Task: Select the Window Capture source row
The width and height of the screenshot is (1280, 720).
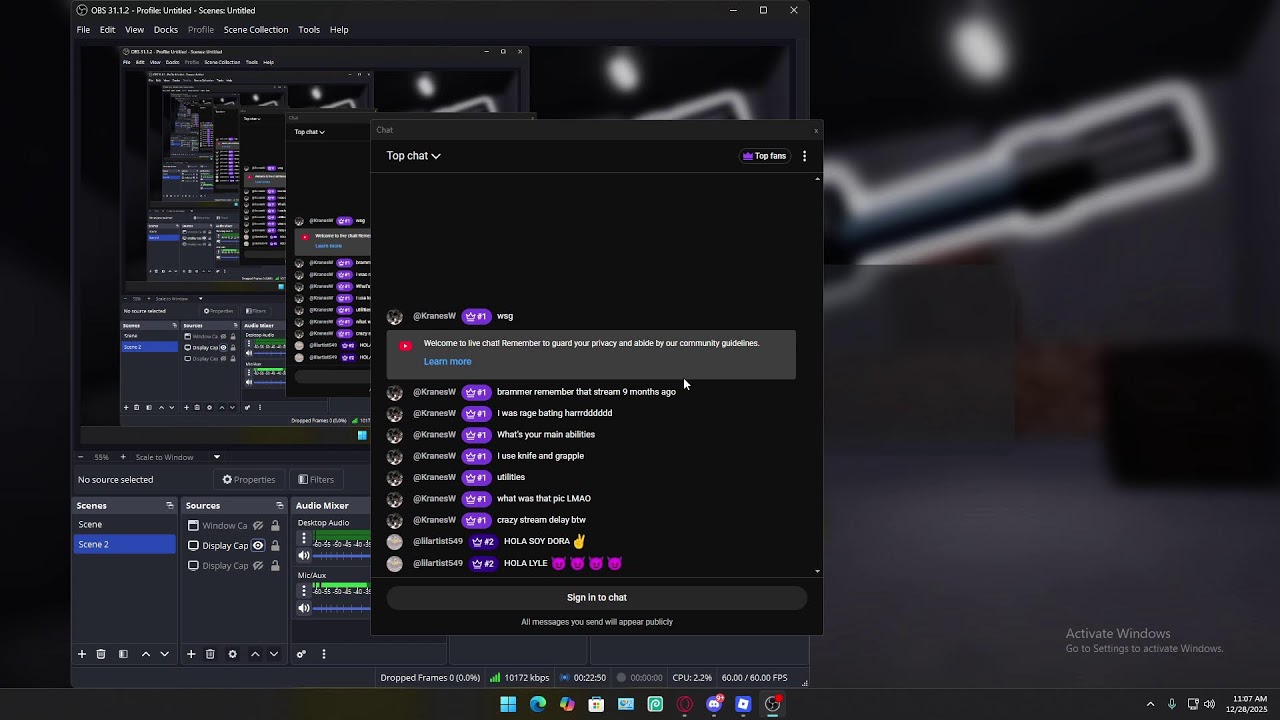Action: (x=233, y=526)
